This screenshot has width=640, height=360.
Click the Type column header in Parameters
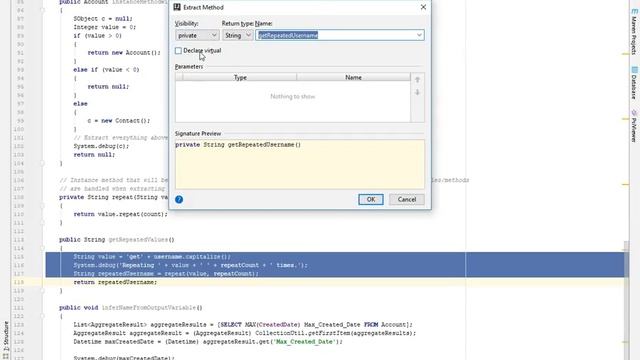pyautogui.click(x=240, y=77)
